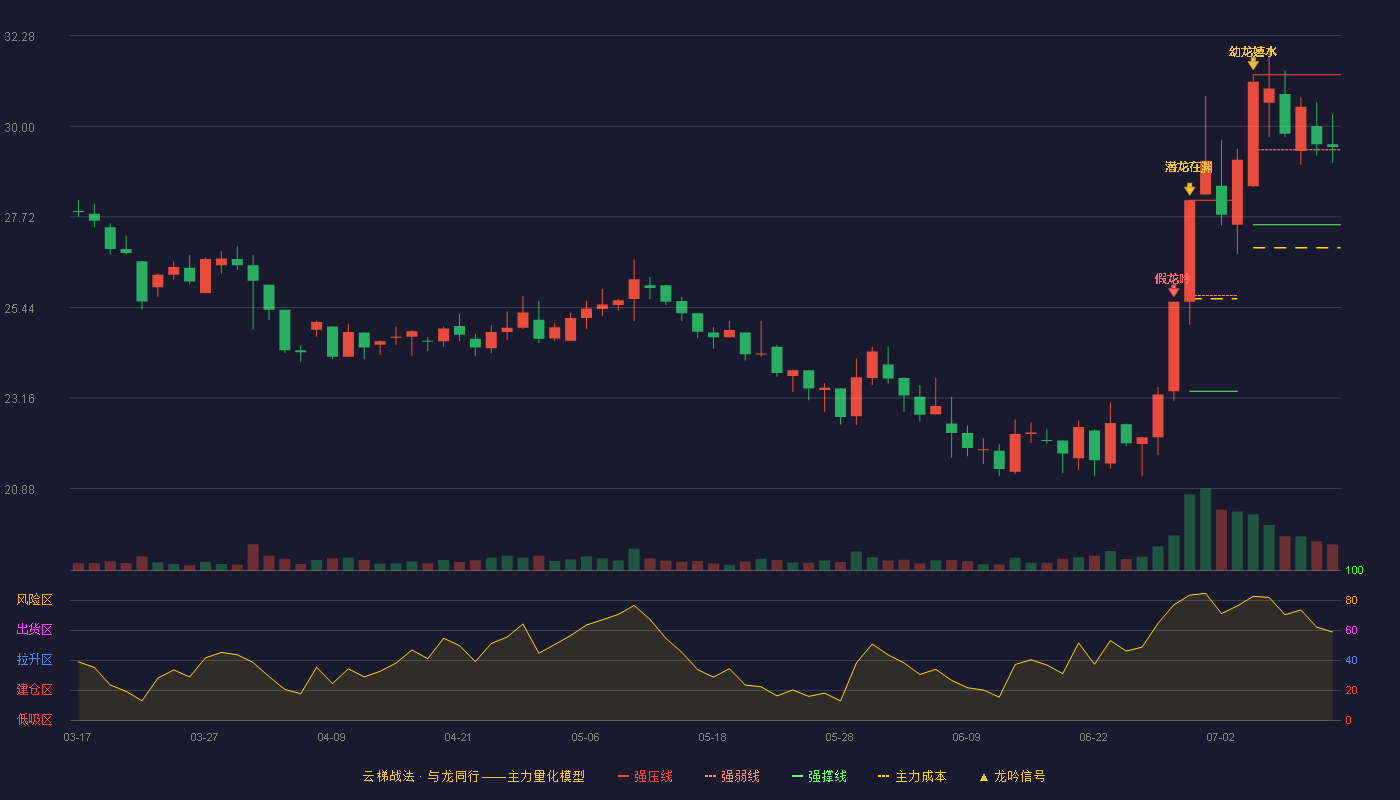
Task: Click the 27.72 price axis label
Action: pos(19,218)
